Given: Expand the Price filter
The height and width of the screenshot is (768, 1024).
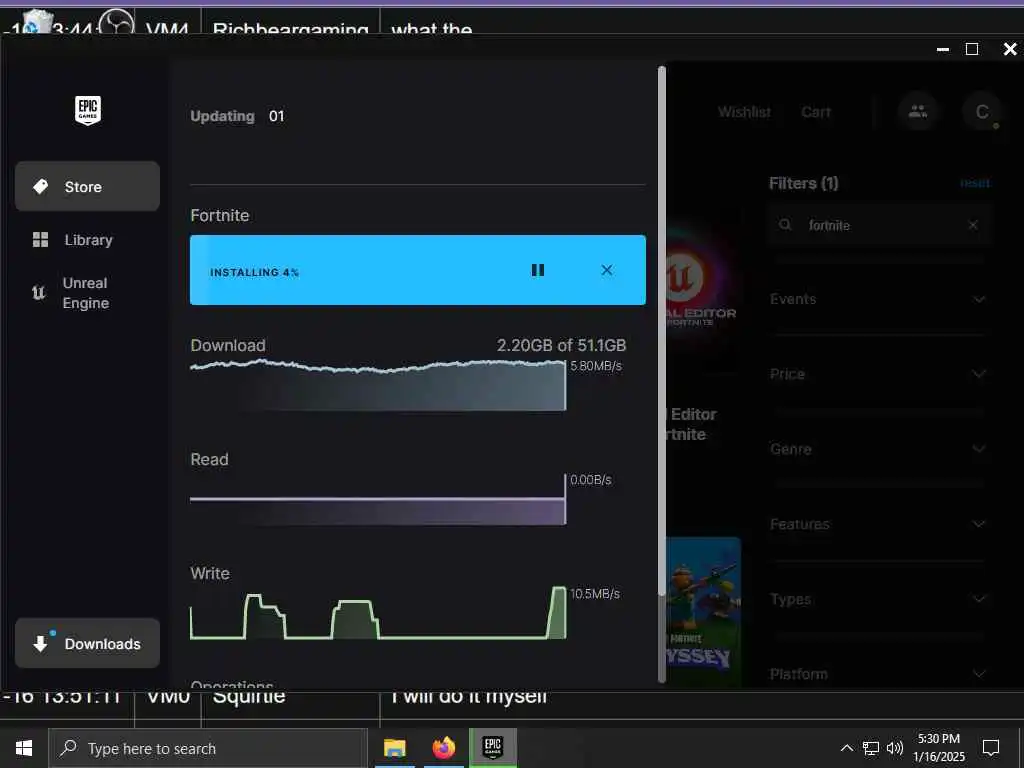Looking at the screenshot, I should (x=879, y=374).
